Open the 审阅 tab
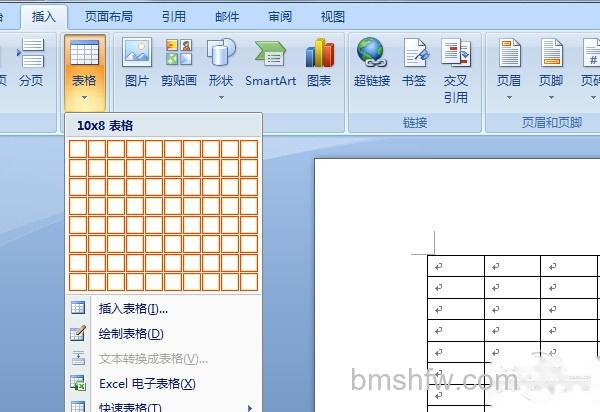This screenshot has height=412, width=600. (x=280, y=17)
